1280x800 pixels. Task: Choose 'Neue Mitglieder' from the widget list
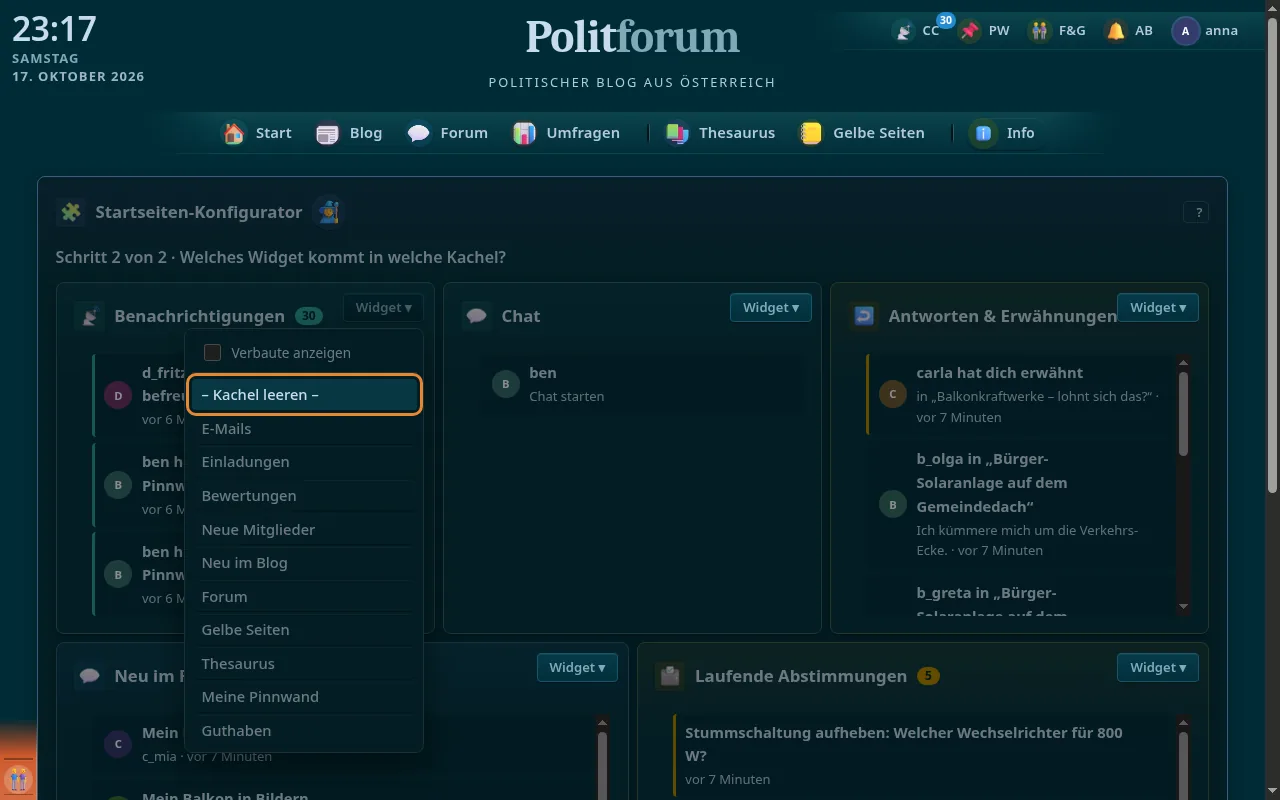(x=304, y=530)
